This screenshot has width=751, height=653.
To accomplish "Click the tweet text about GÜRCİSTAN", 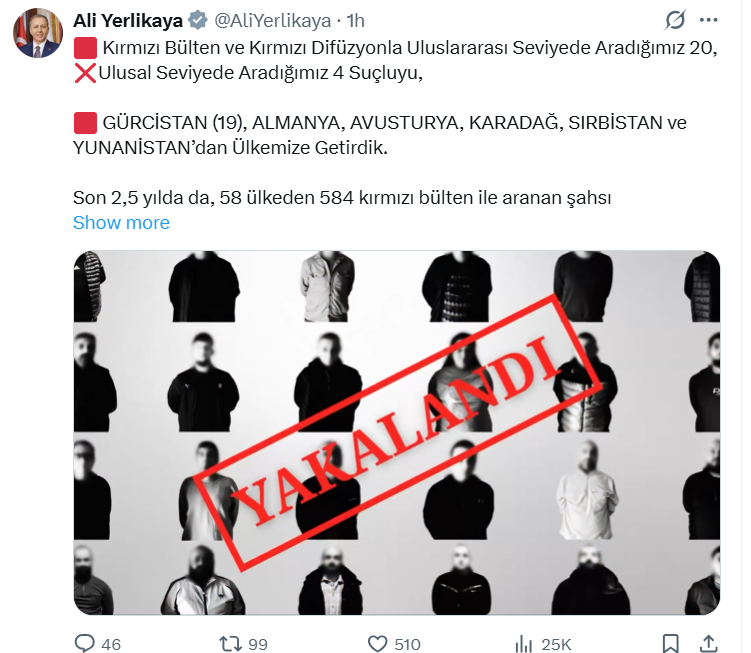I will click(380, 135).
